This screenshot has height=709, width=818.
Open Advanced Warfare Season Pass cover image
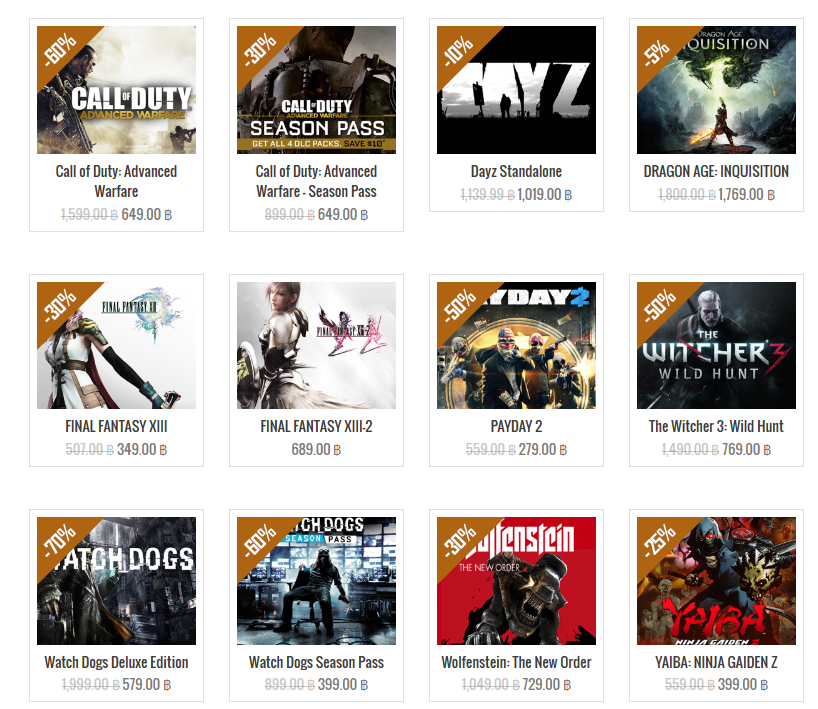316,90
